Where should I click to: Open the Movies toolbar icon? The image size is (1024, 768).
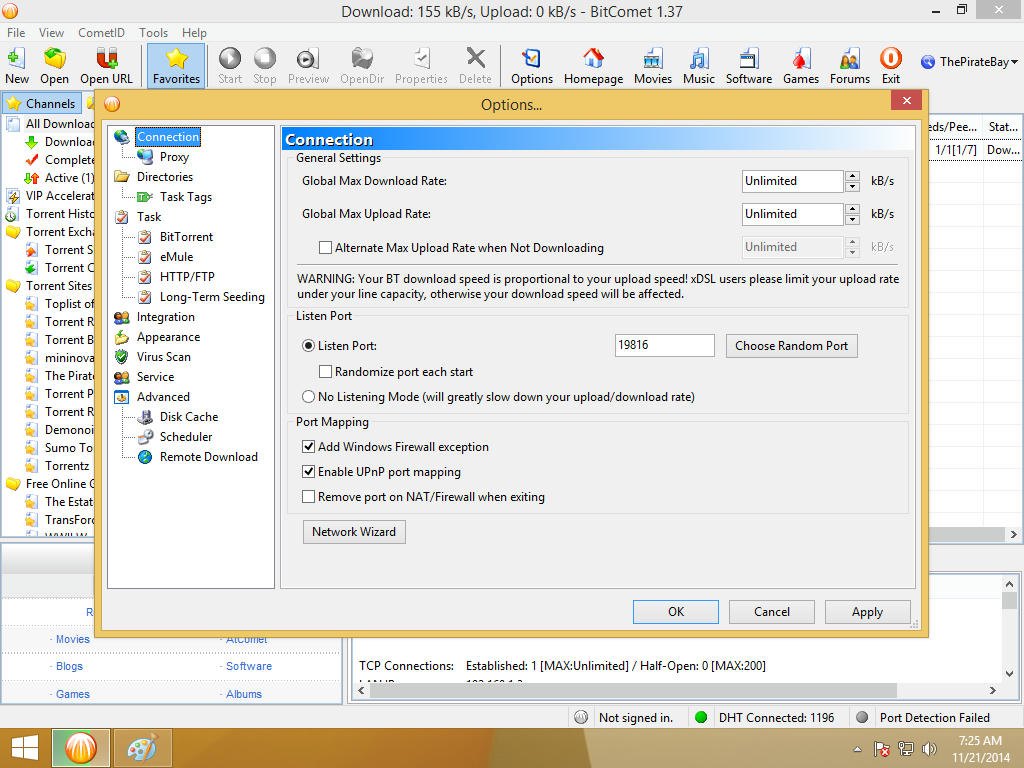[653, 66]
